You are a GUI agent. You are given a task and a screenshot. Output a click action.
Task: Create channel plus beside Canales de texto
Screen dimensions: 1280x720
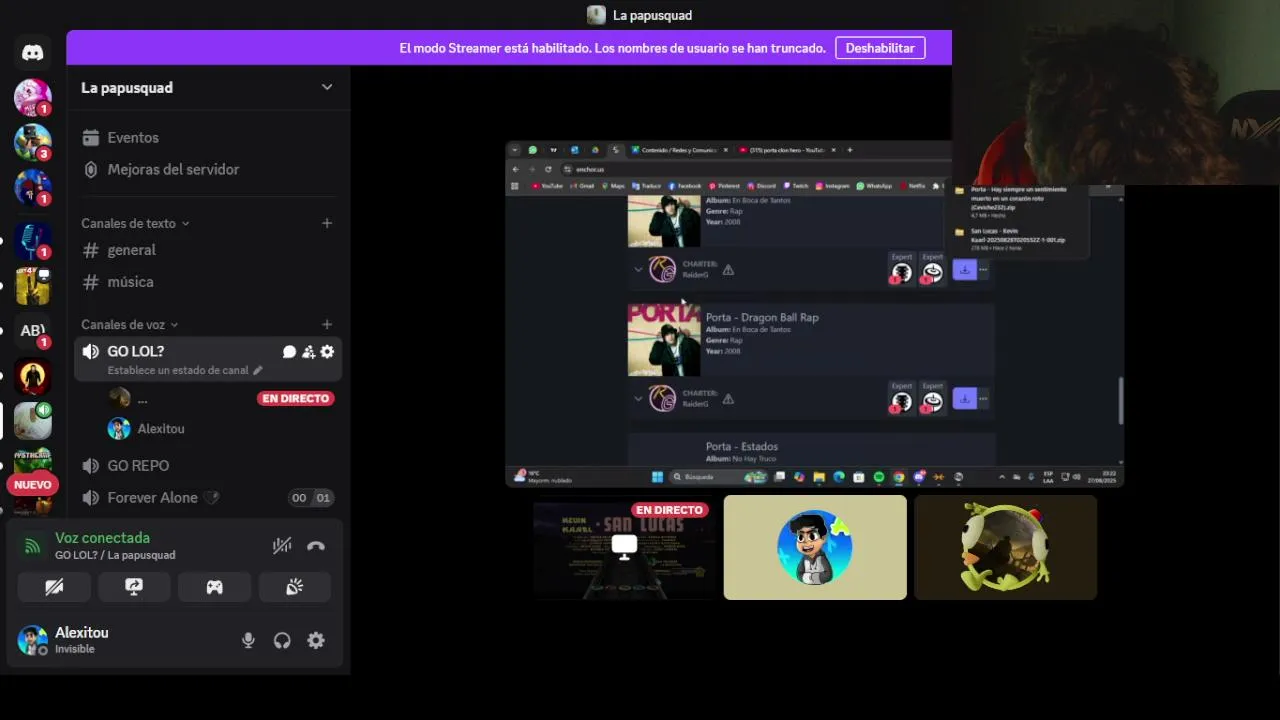[327, 223]
